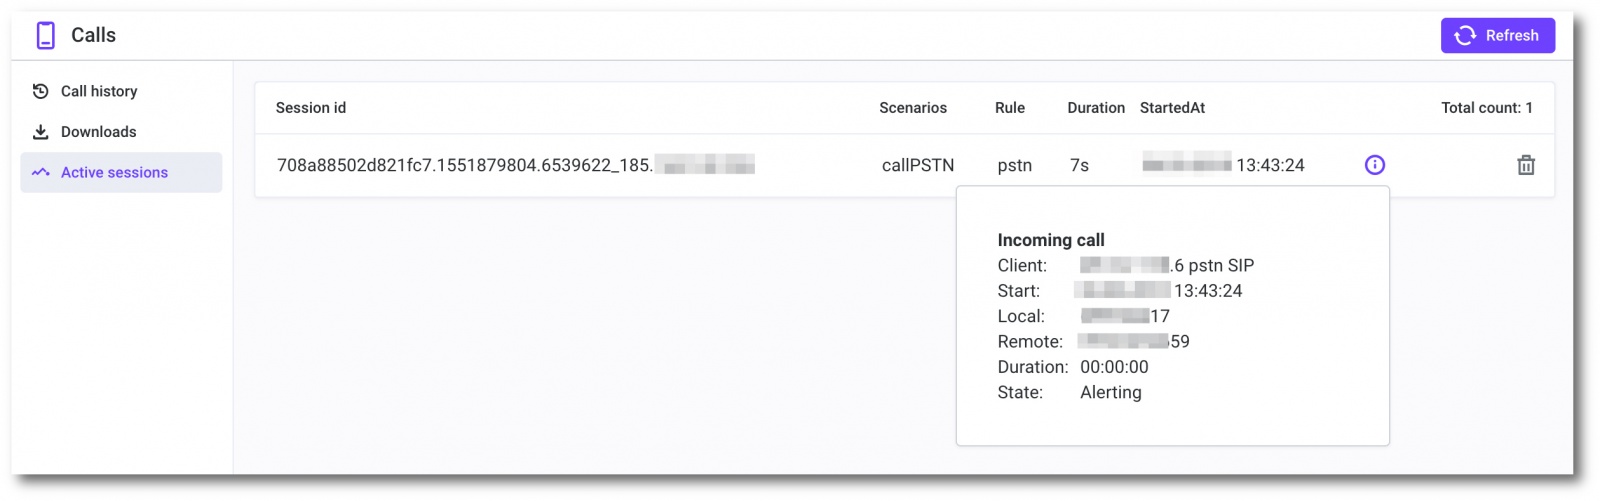Click the Incoming call popup heading

pos(1051,240)
